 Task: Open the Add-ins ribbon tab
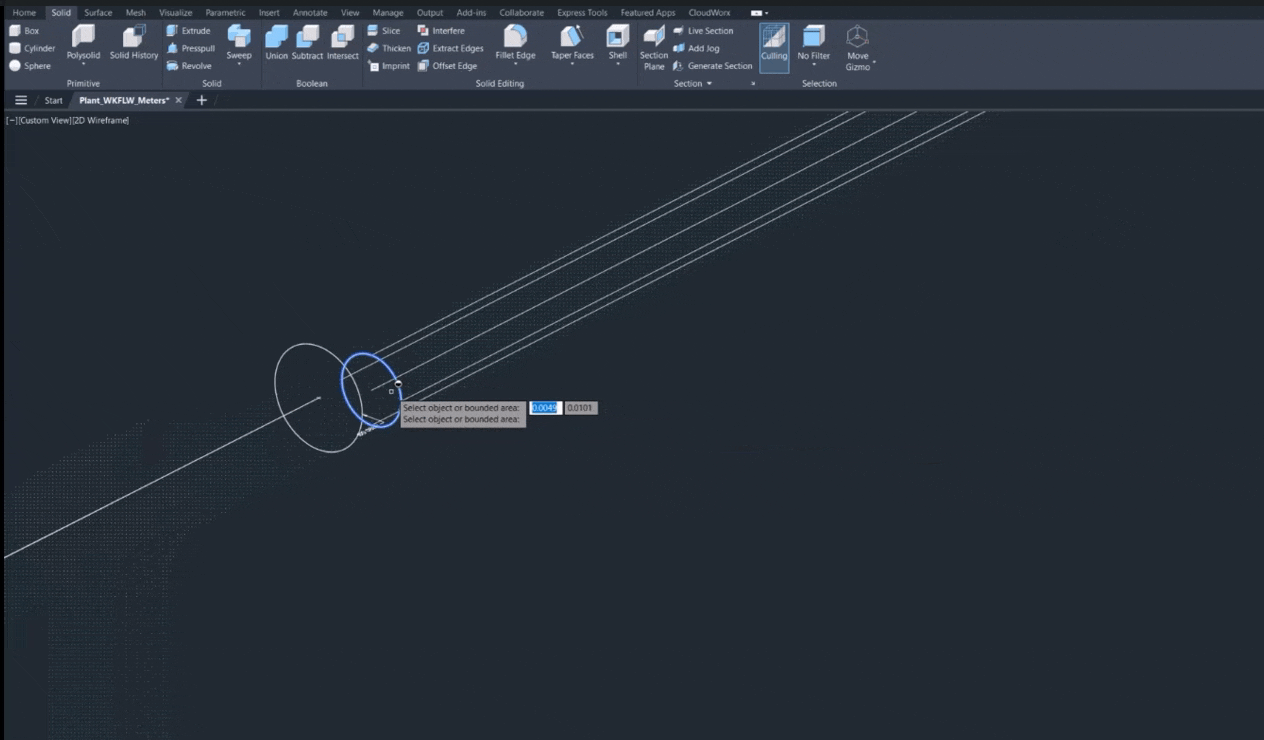(x=471, y=13)
